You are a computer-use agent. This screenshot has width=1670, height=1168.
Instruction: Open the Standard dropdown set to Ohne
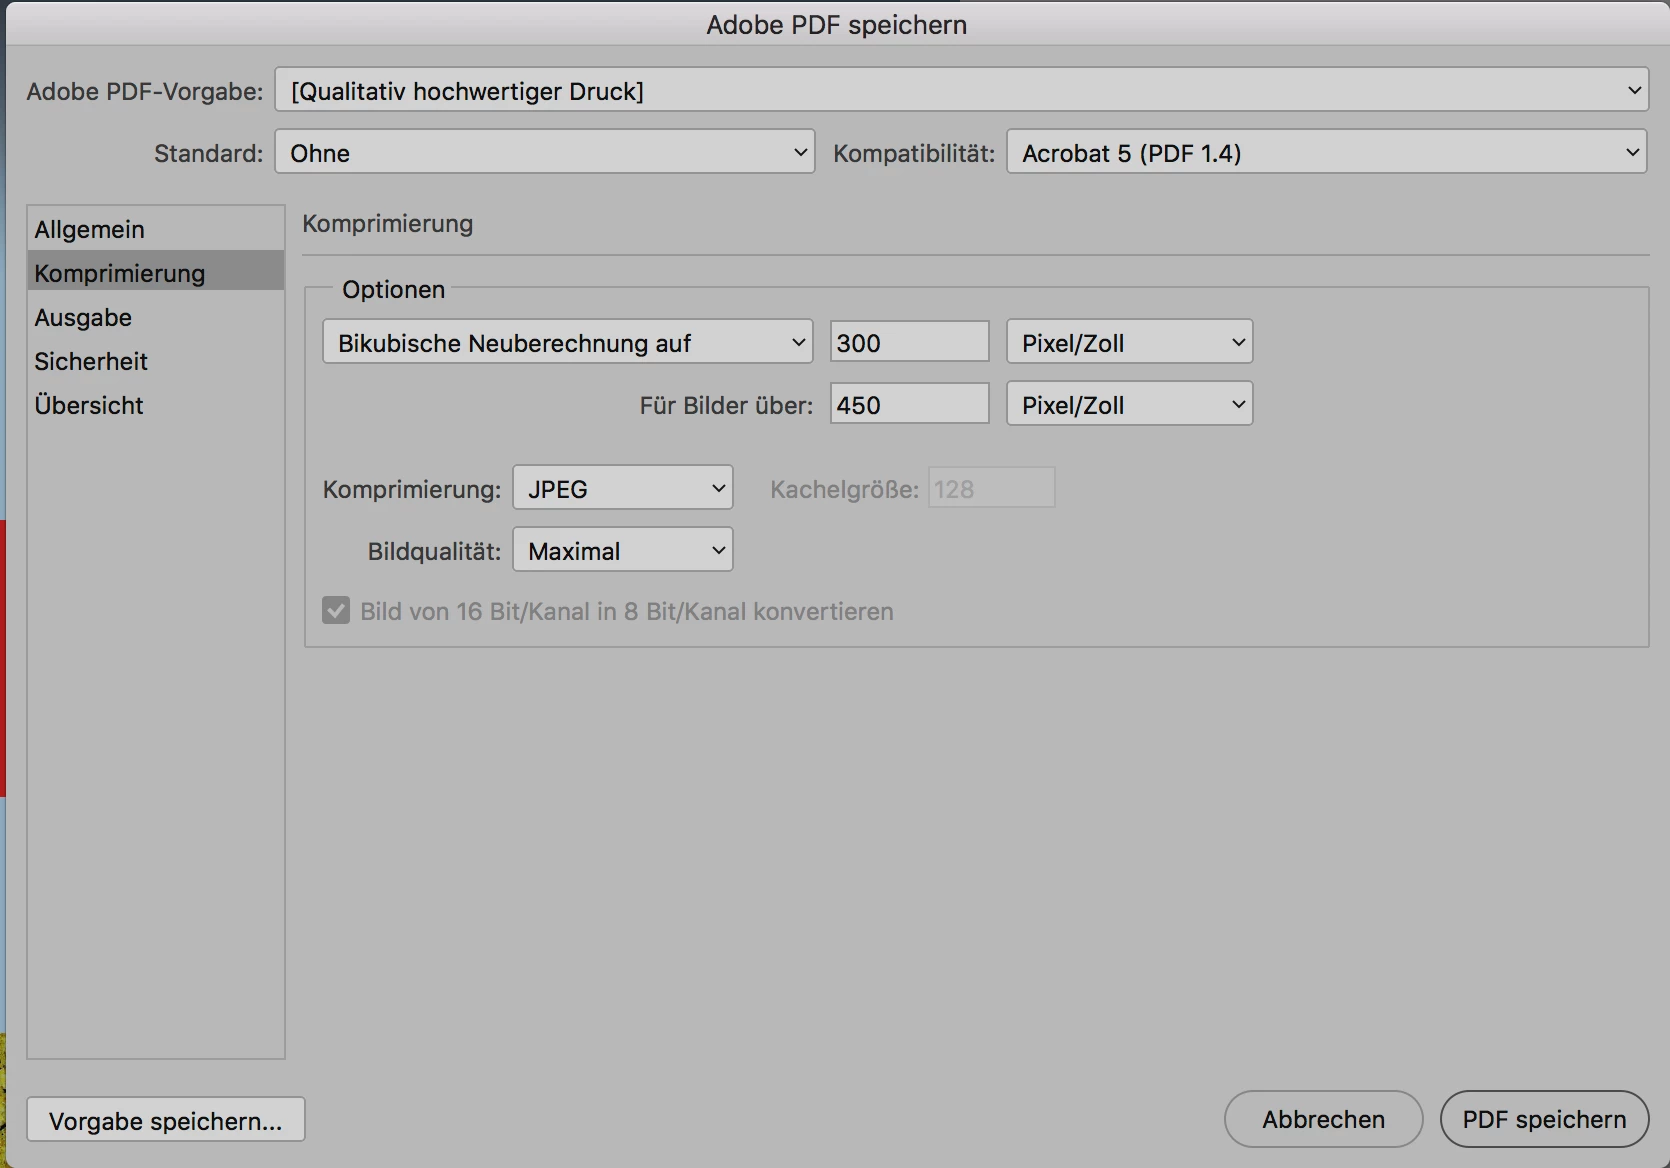click(x=545, y=152)
